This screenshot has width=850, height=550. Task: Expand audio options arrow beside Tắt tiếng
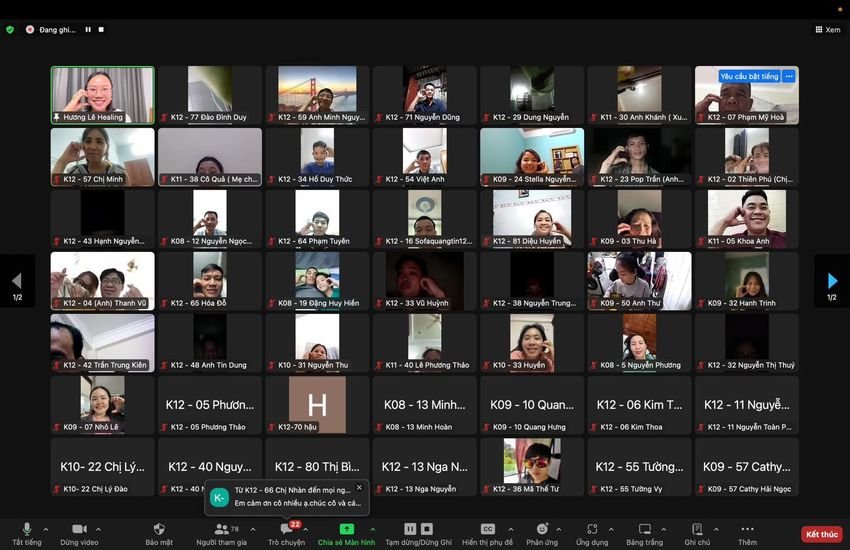(46, 528)
